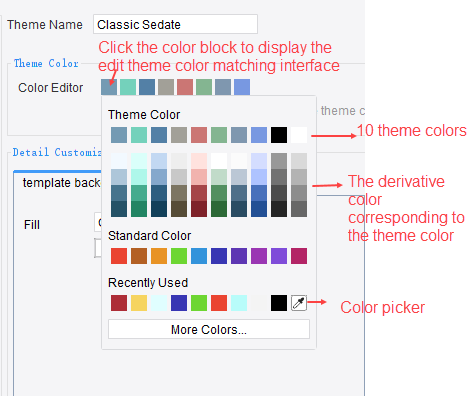
Task: Pick black in Recently Used
Action: 279,303
